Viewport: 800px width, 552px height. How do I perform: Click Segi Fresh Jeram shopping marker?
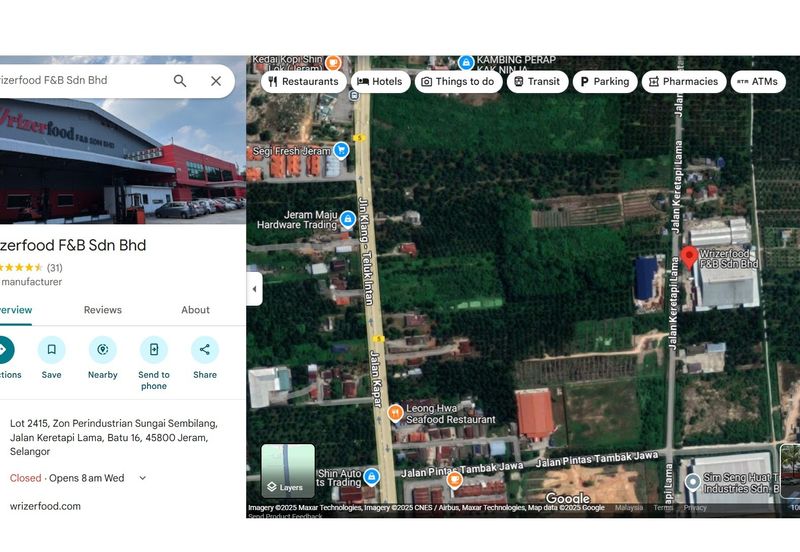click(341, 150)
